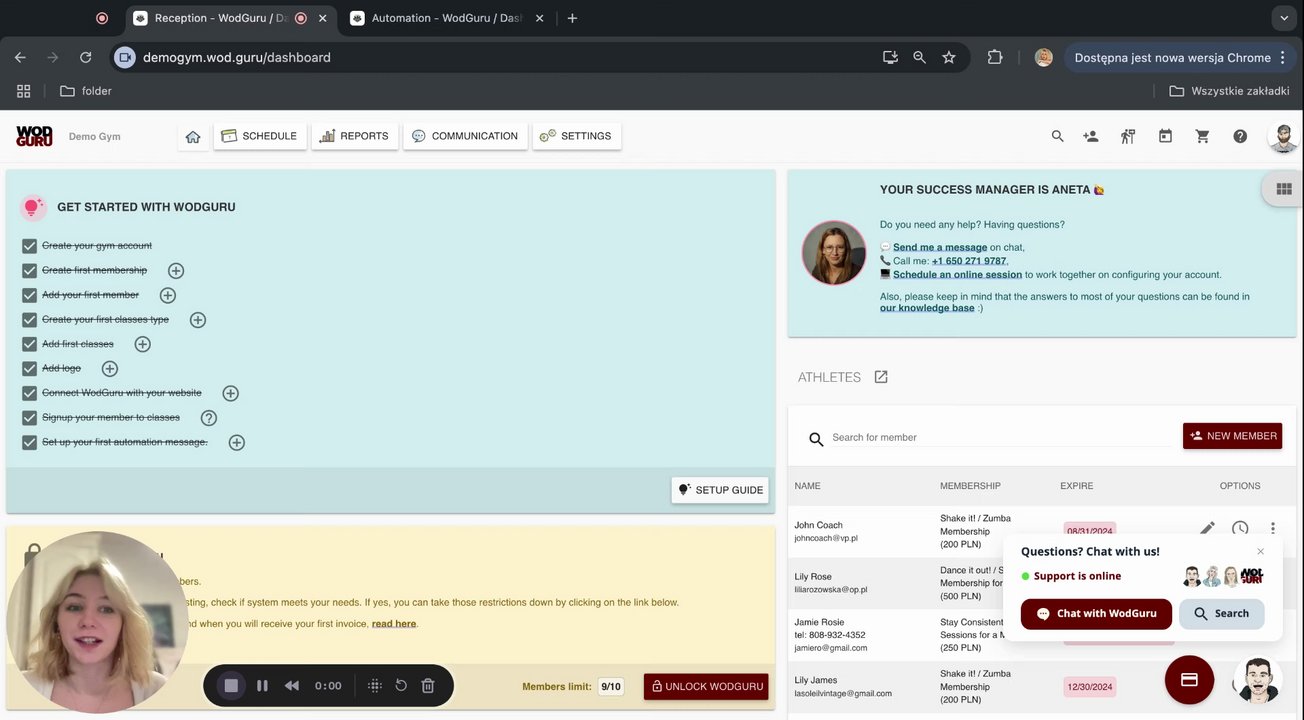
Task: Click the Search button in chat popup
Action: [1222, 614]
